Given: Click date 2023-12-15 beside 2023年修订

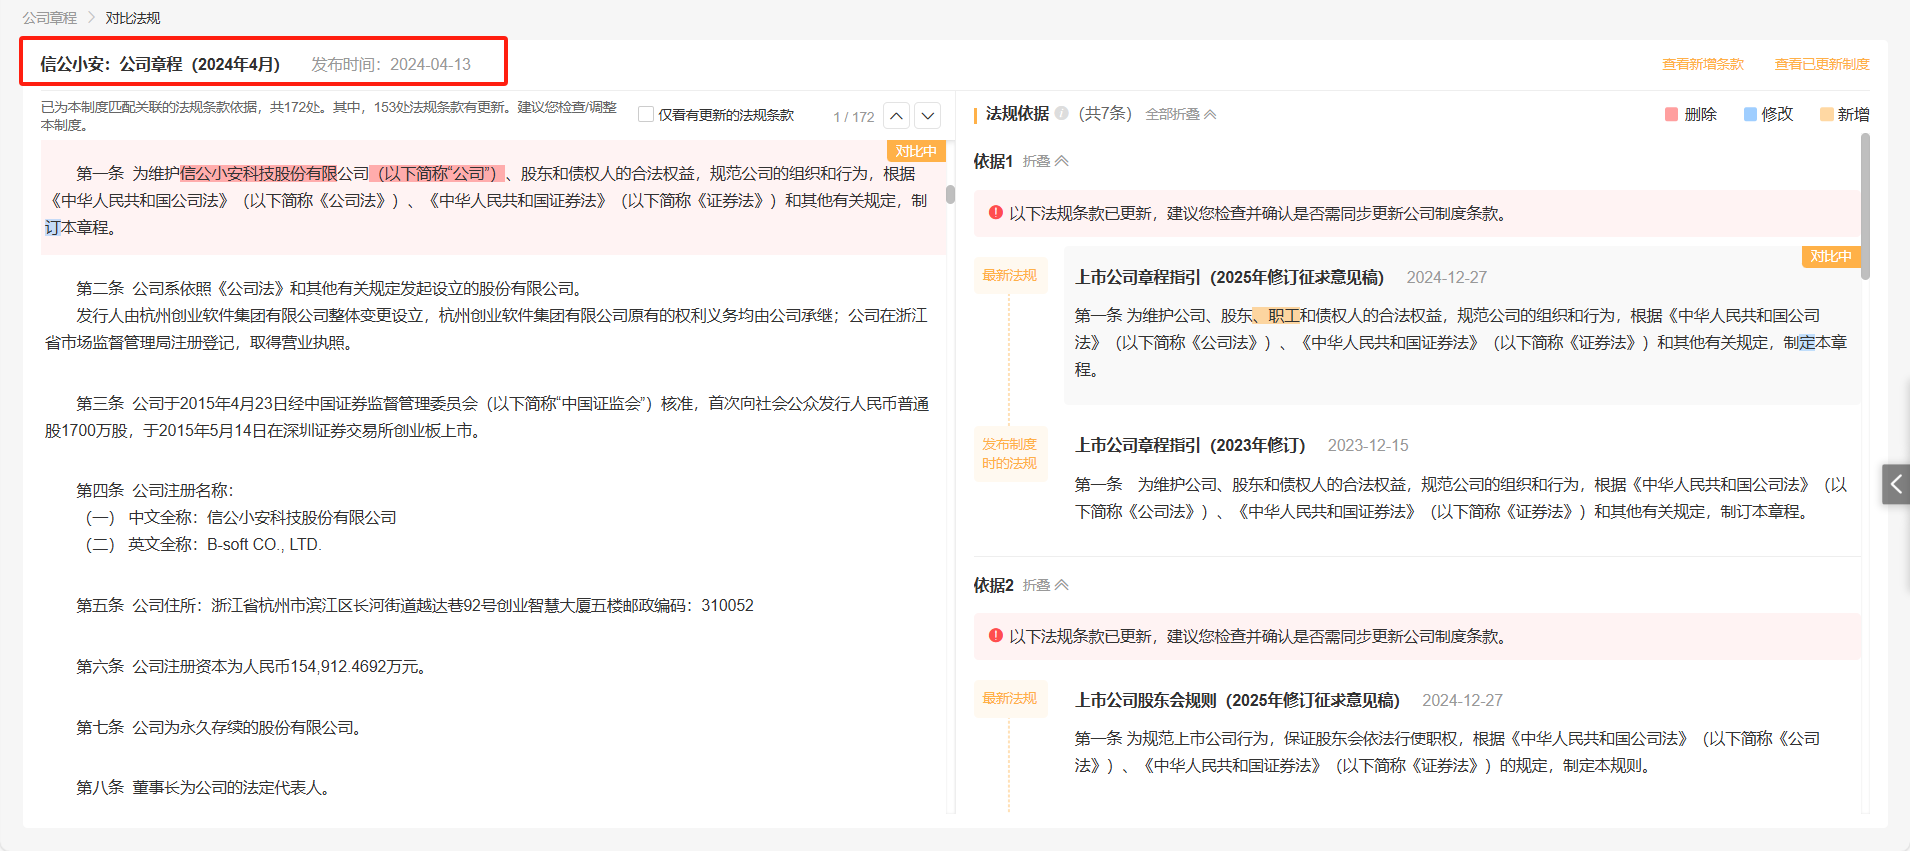Looking at the screenshot, I should 1368,445.
